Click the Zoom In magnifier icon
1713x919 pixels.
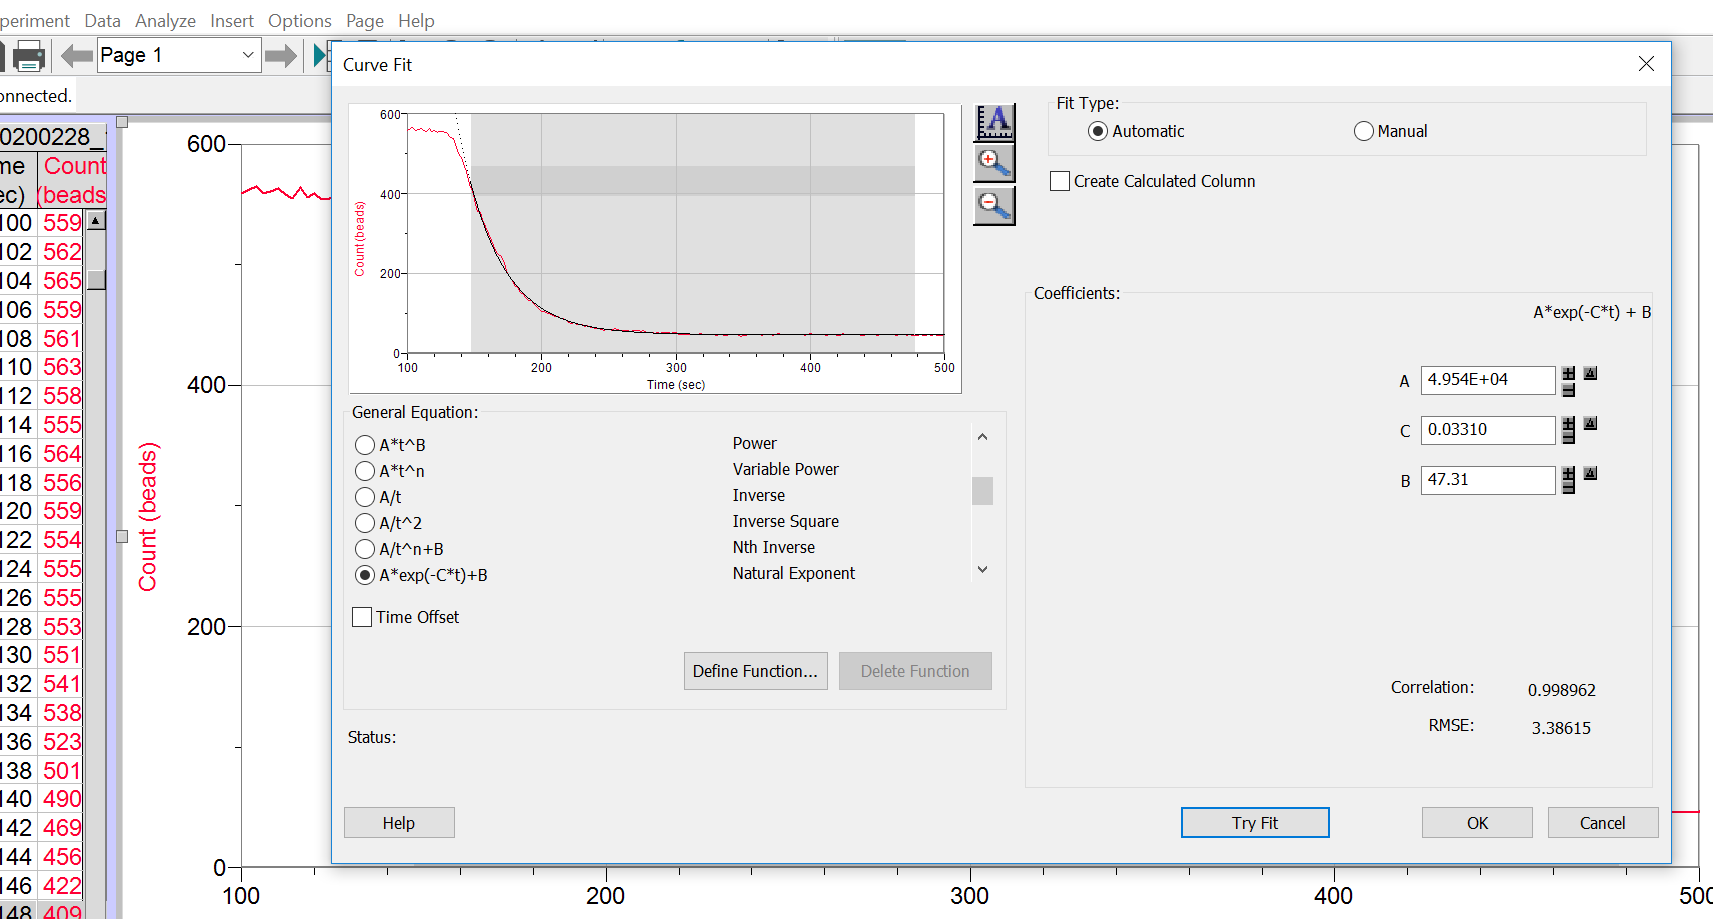(994, 163)
